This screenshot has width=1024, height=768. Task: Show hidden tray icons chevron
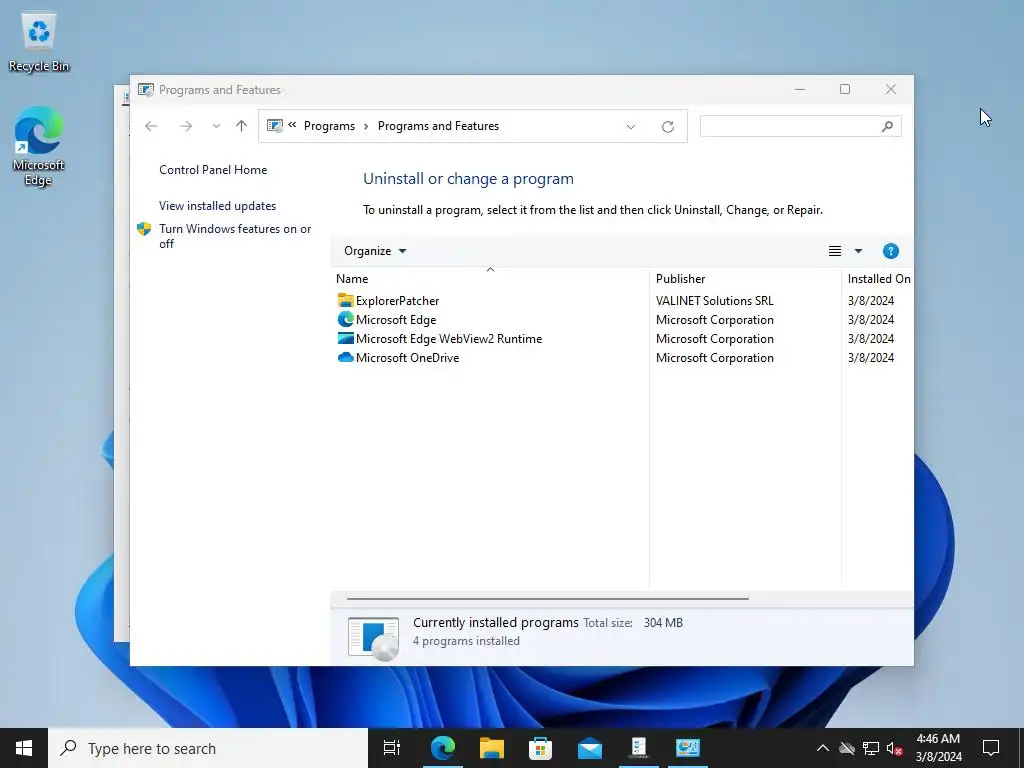[823, 748]
